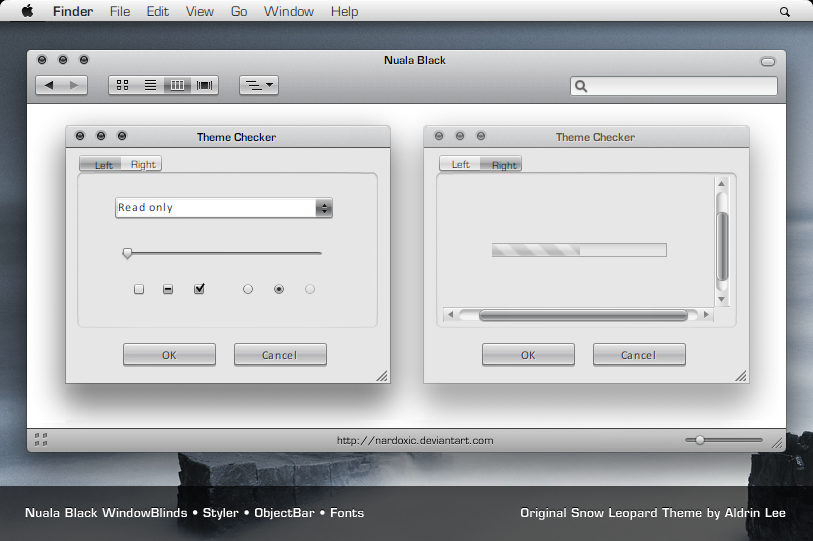Click the grid icon in status bar
Image resolution: width=813 pixels, height=541 pixels.
point(41,439)
